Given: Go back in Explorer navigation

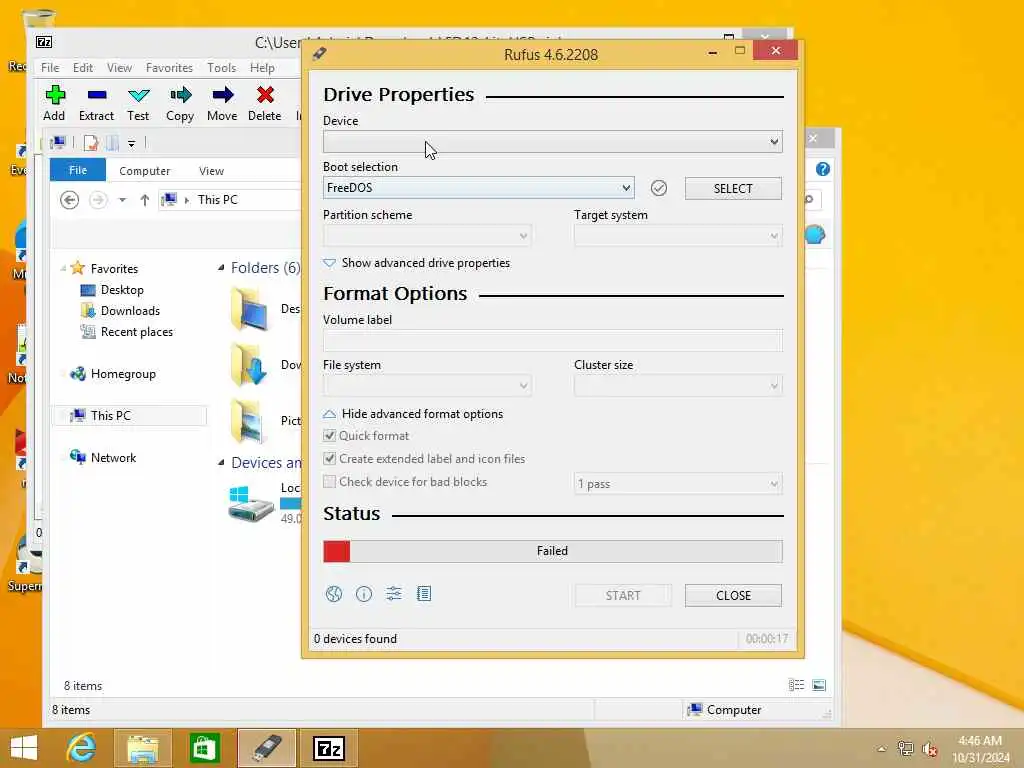Looking at the screenshot, I should click(x=69, y=200).
